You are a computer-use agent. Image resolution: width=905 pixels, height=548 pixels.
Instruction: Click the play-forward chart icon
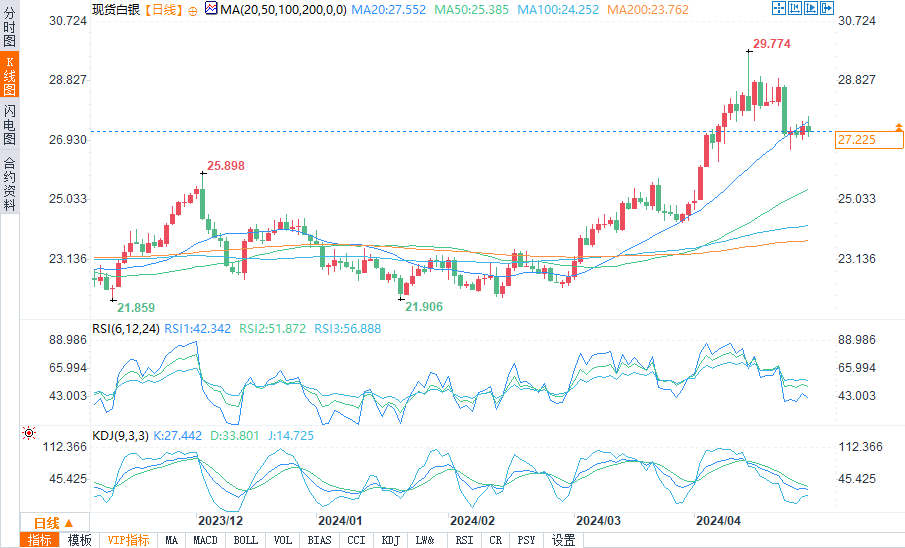[811, 8]
